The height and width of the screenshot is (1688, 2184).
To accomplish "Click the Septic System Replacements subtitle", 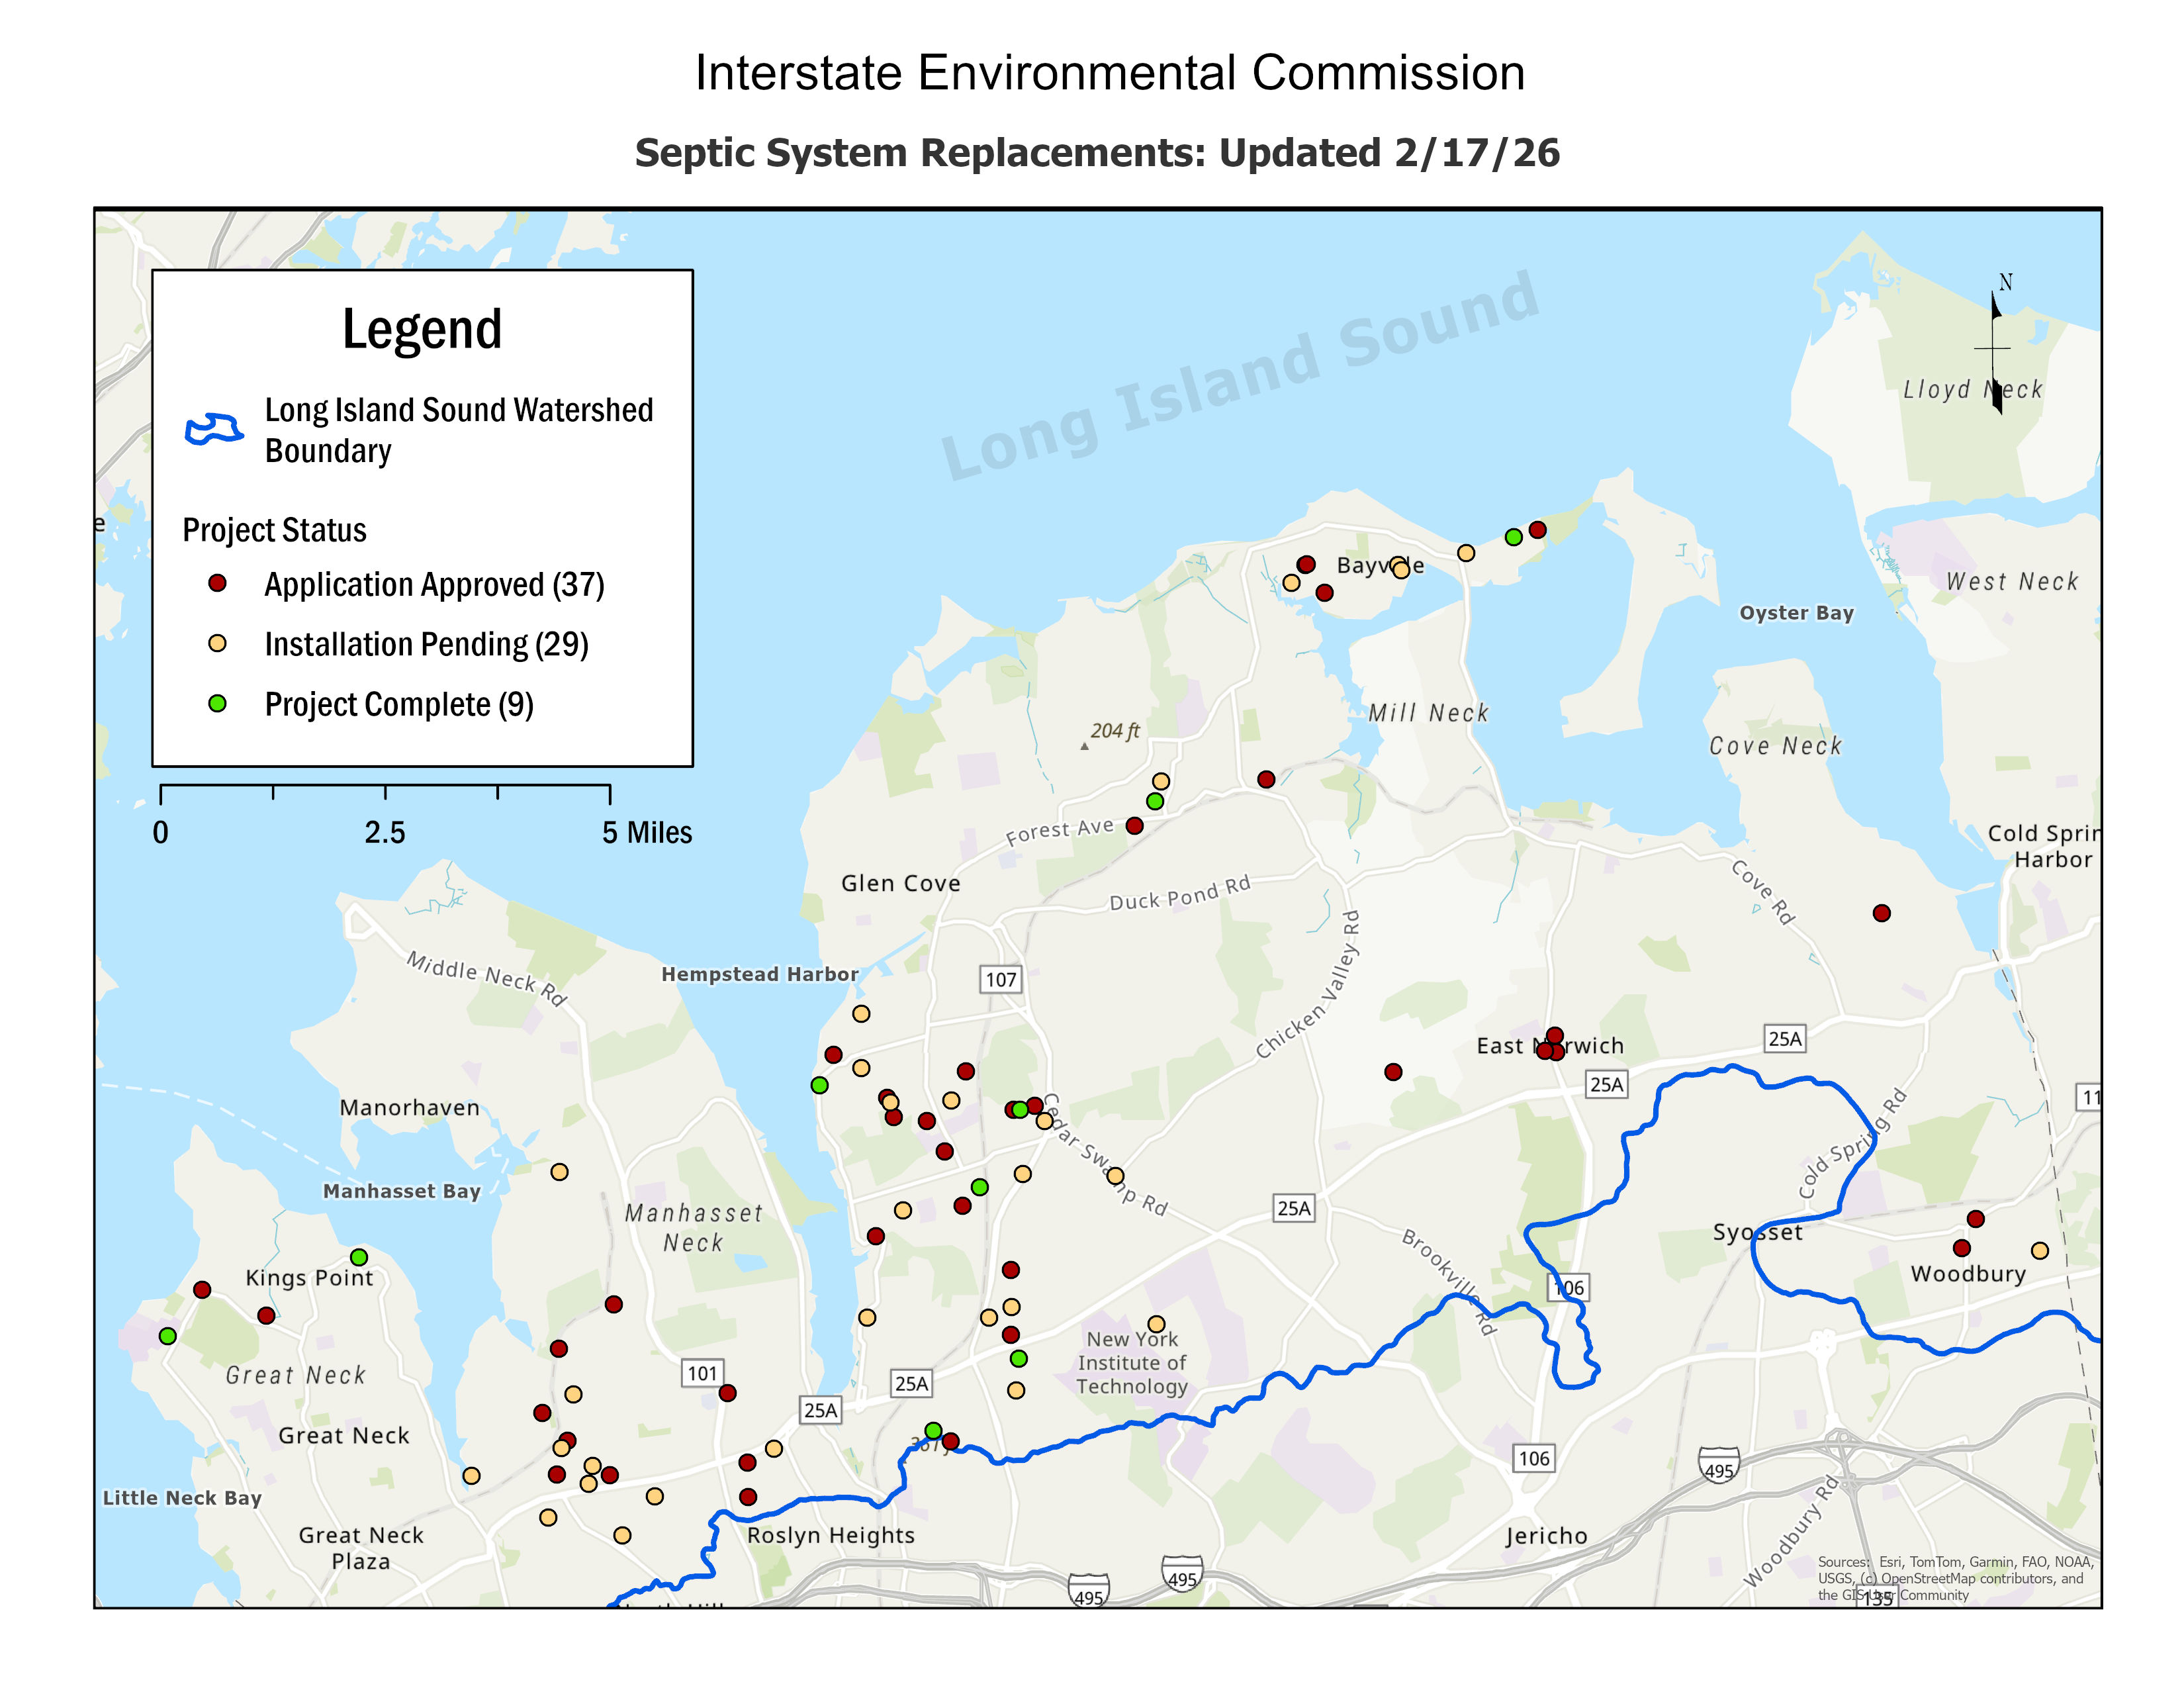I will point(1097,153).
